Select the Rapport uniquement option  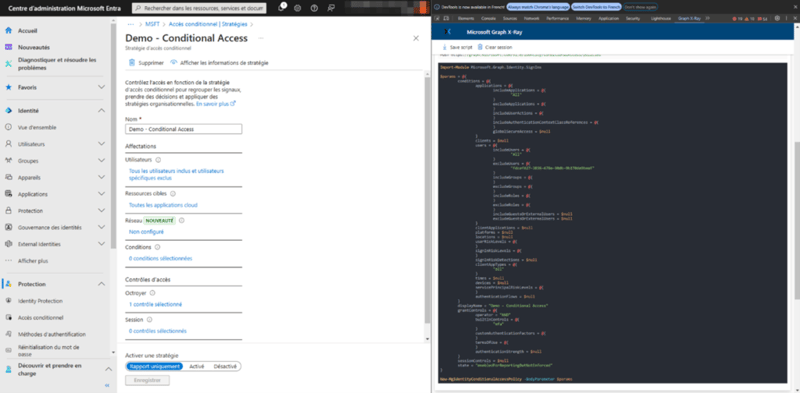coord(155,366)
